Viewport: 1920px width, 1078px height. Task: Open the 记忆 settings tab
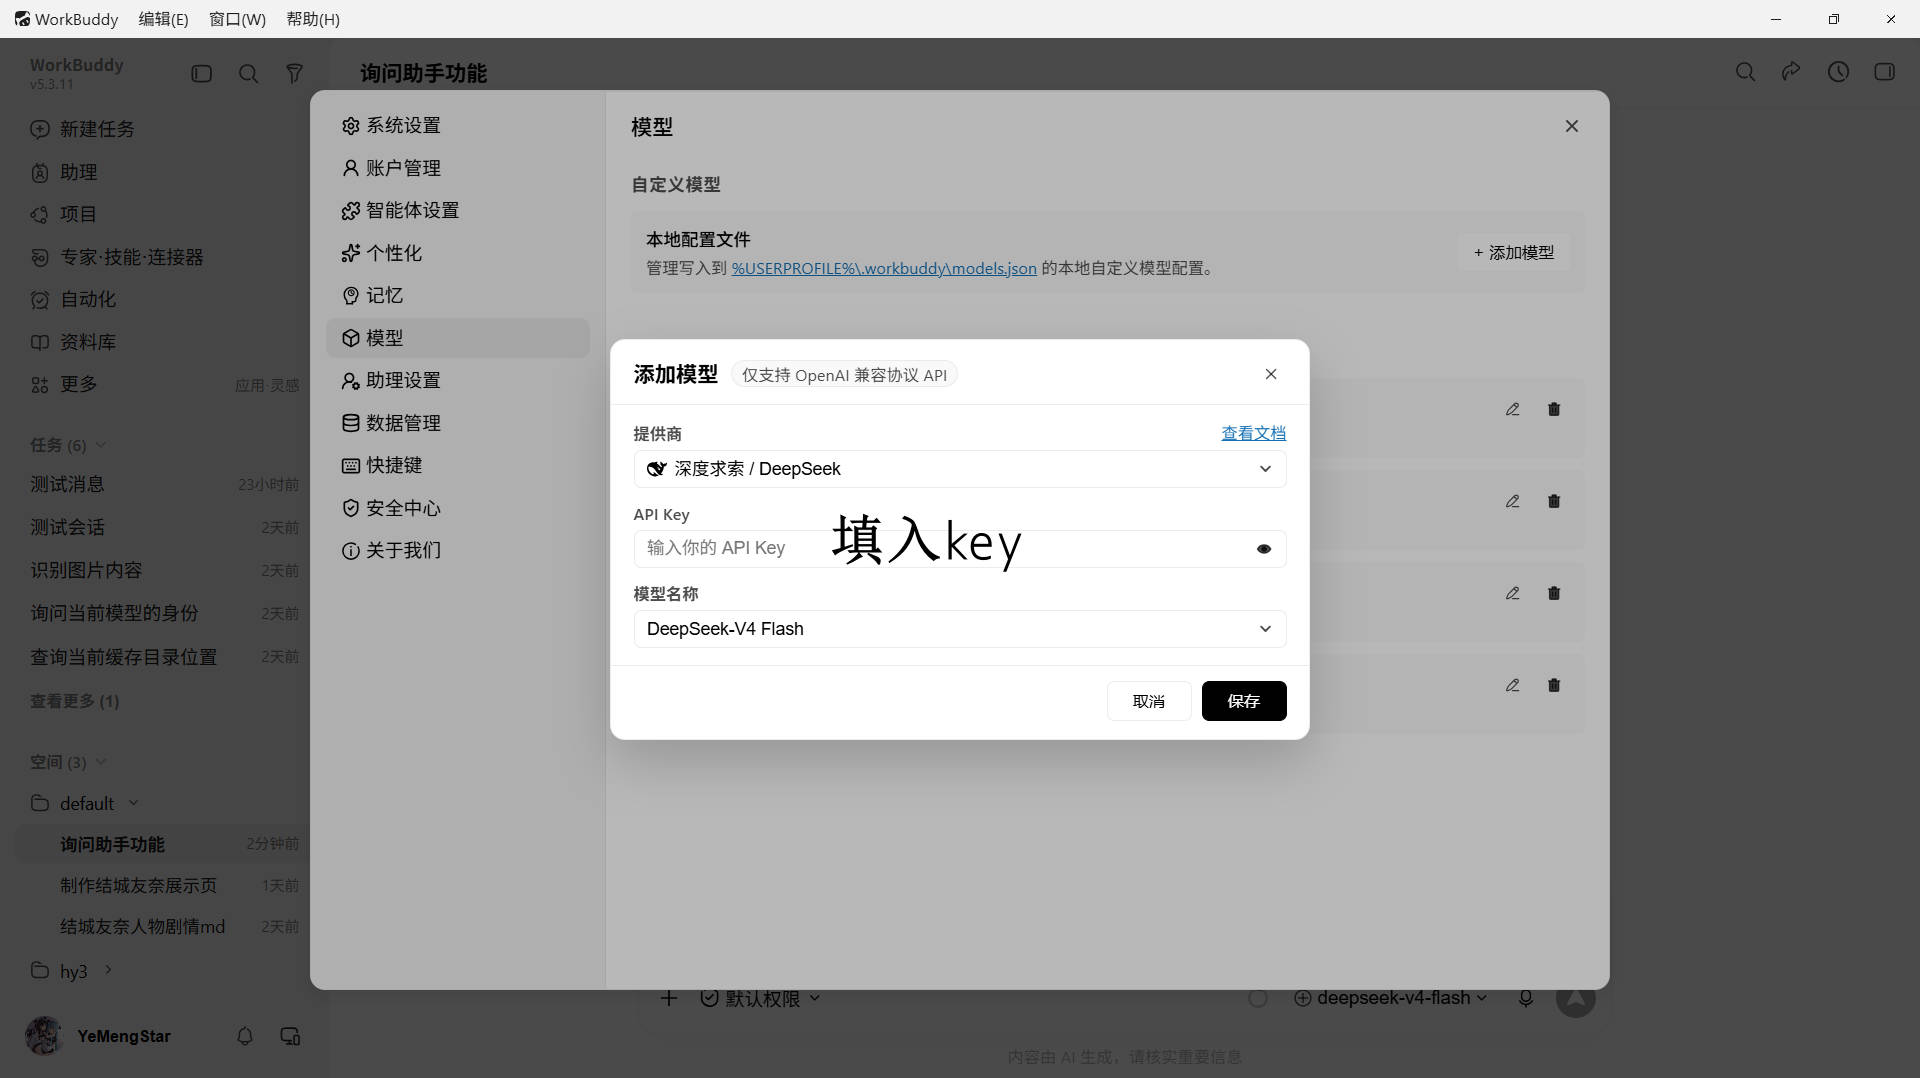click(458, 295)
